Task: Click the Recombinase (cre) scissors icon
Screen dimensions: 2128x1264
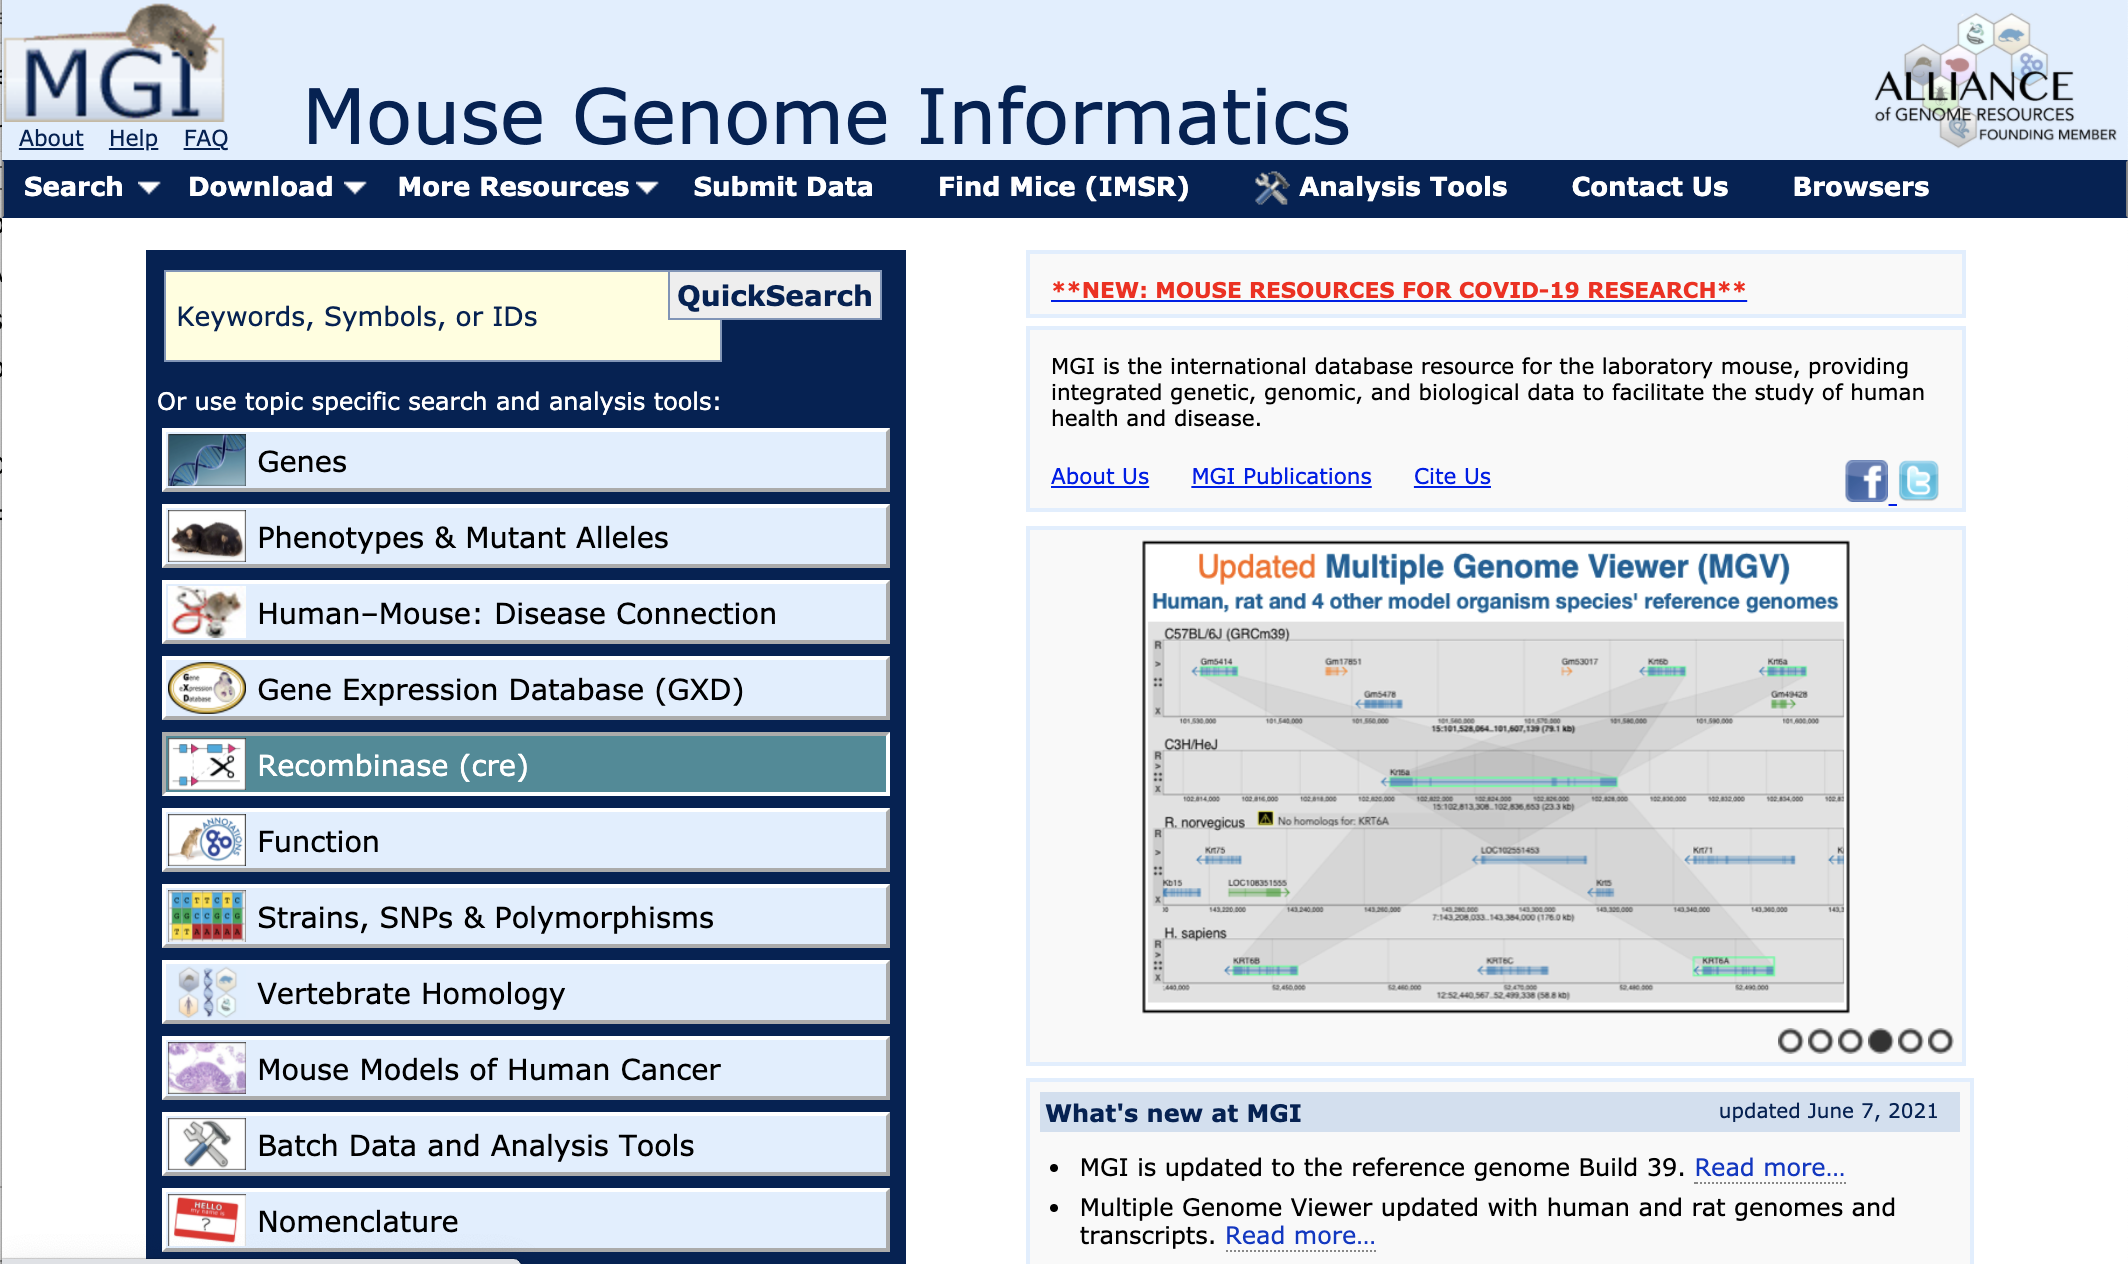Action: pyautogui.click(x=207, y=765)
